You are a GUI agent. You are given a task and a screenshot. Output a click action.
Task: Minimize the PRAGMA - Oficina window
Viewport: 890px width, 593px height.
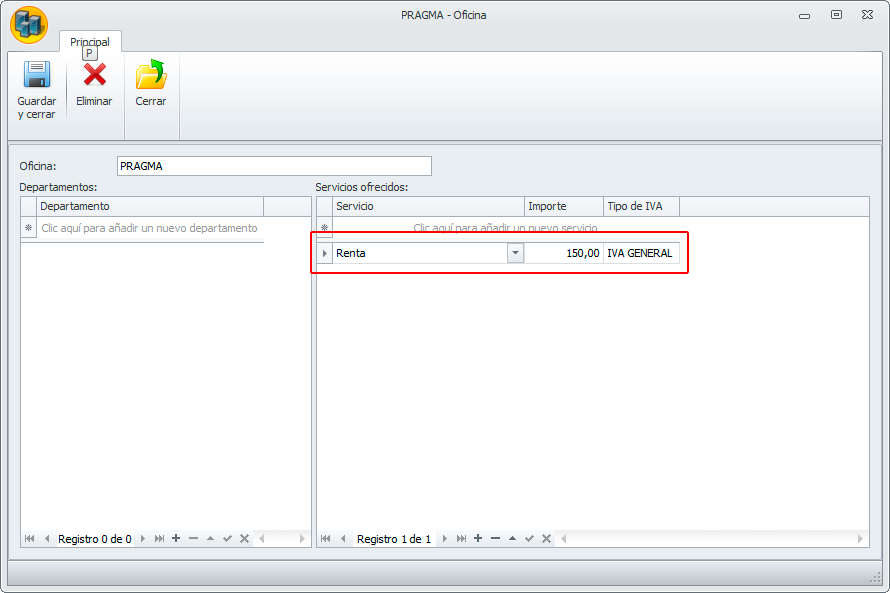pos(804,16)
